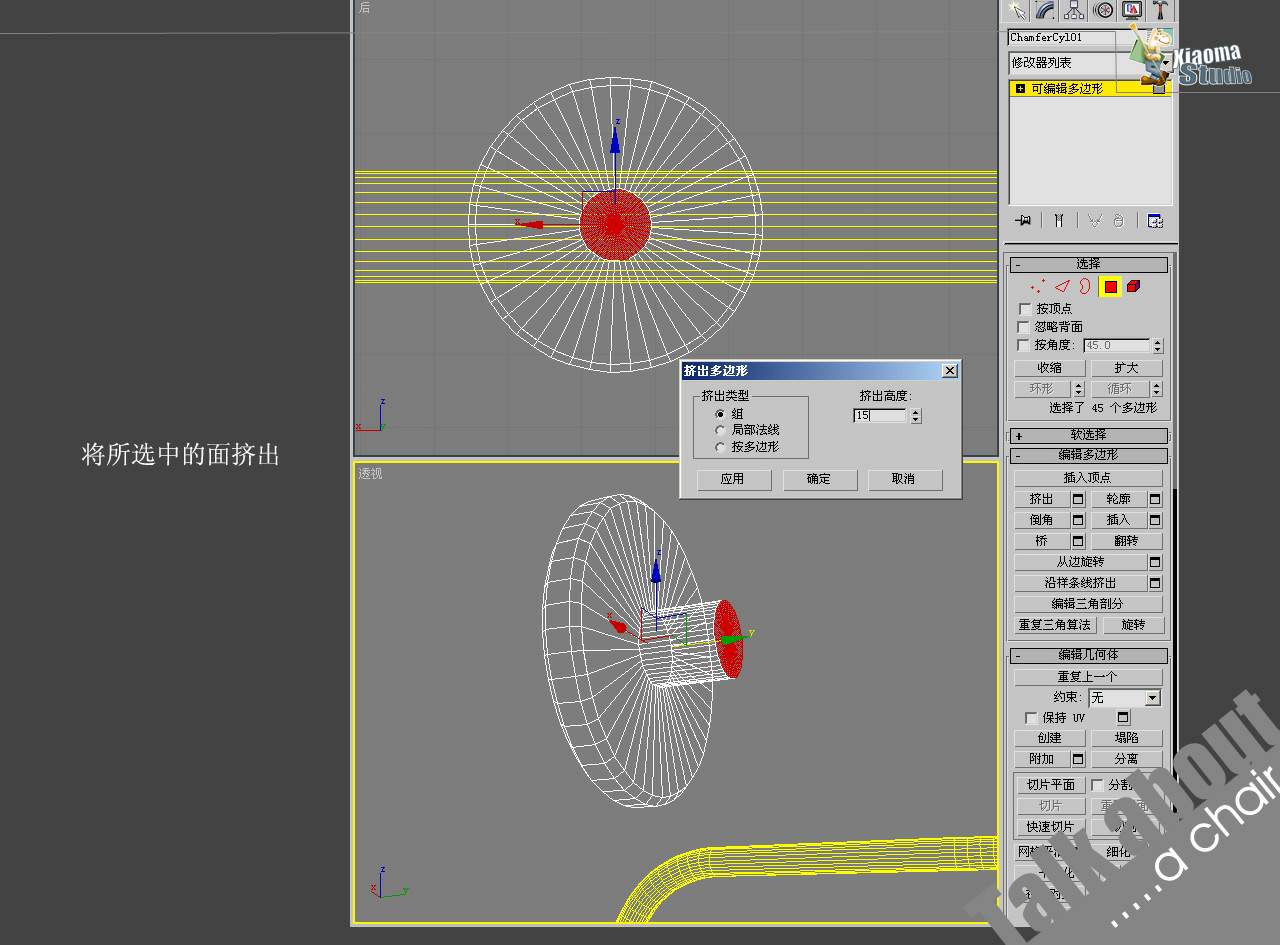The image size is (1280, 945).
Task: Open the Utilities hammer panel tab
Action: tap(1161, 10)
